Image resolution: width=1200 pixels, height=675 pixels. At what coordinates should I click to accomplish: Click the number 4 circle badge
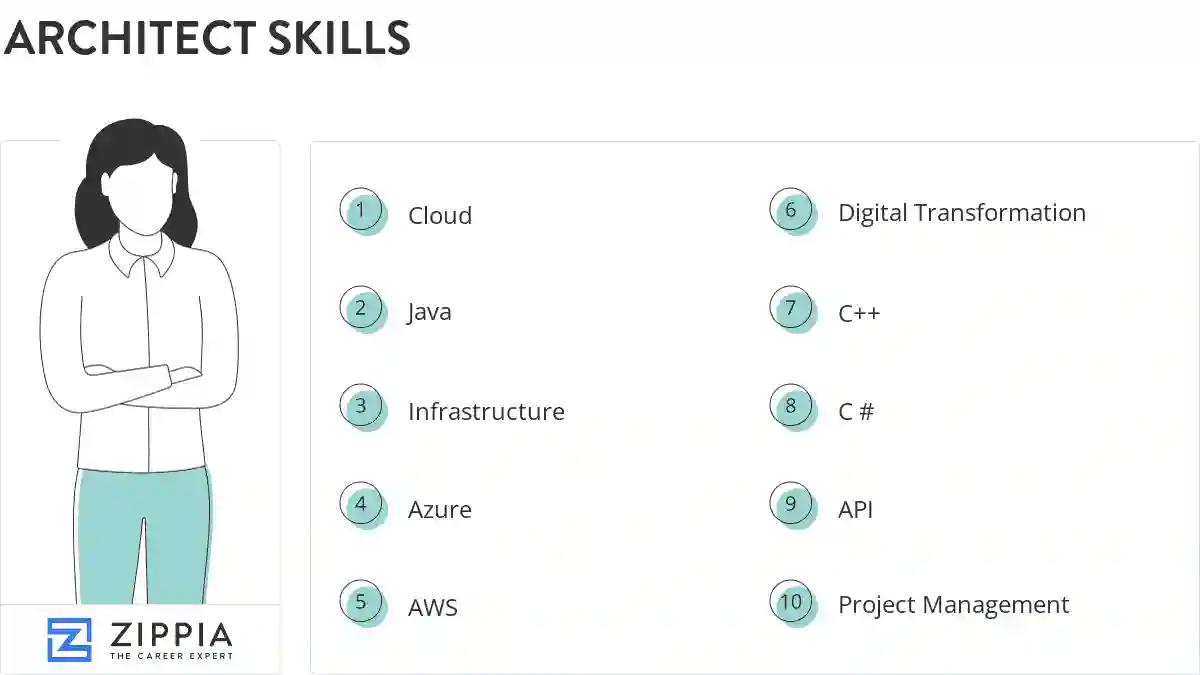click(x=361, y=505)
